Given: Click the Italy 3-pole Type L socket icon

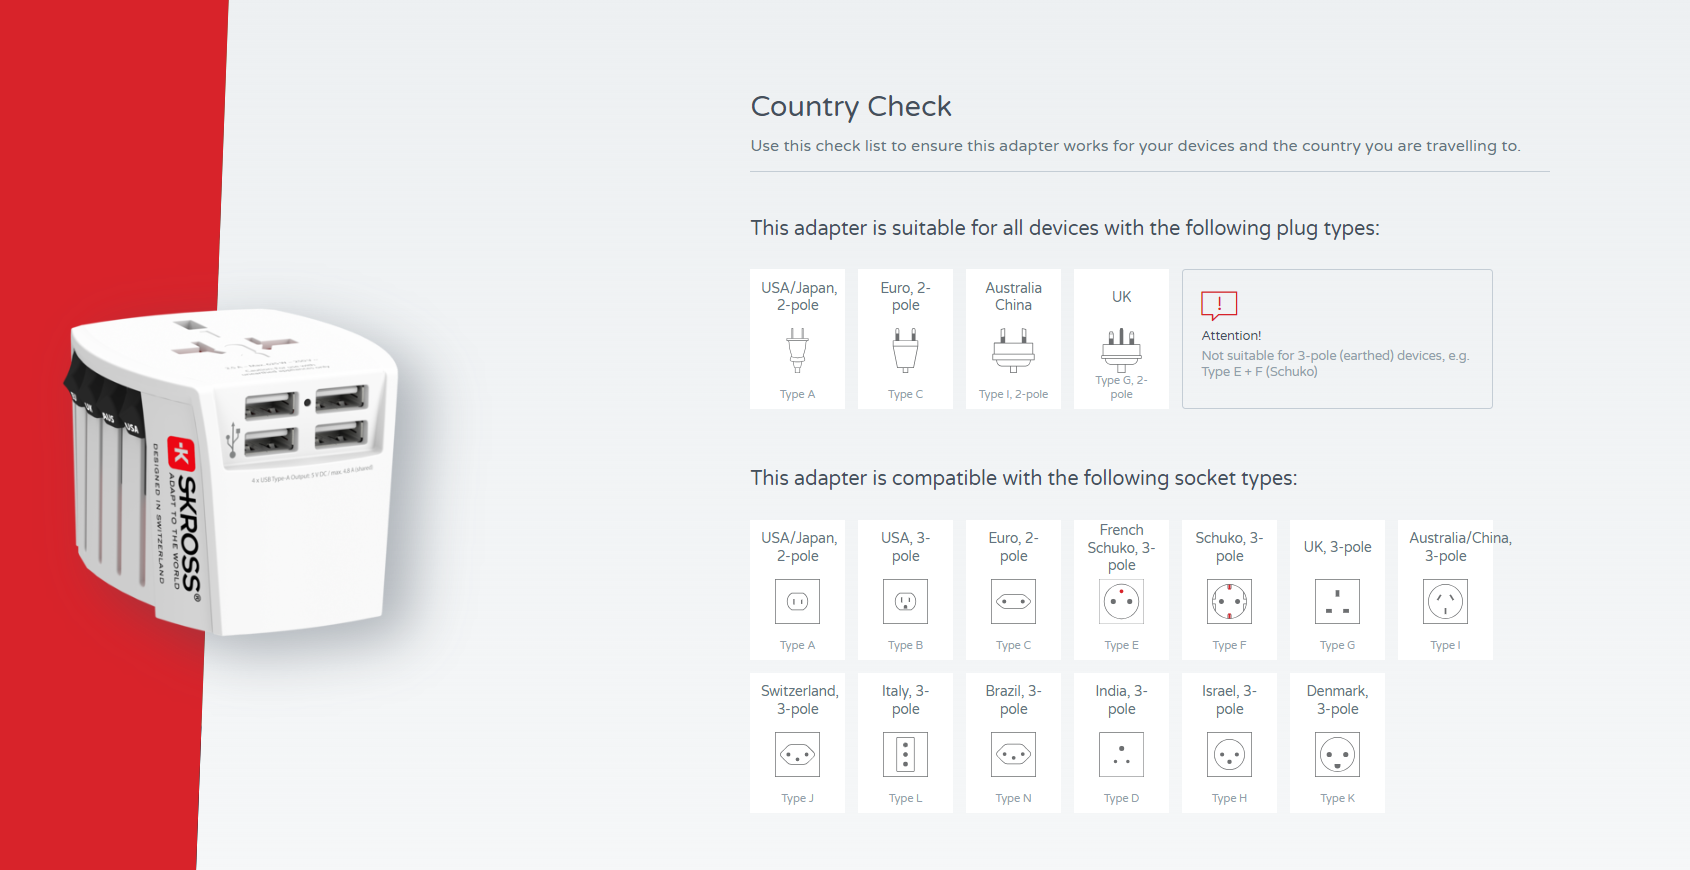Looking at the screenshot, I should point(905,755).
